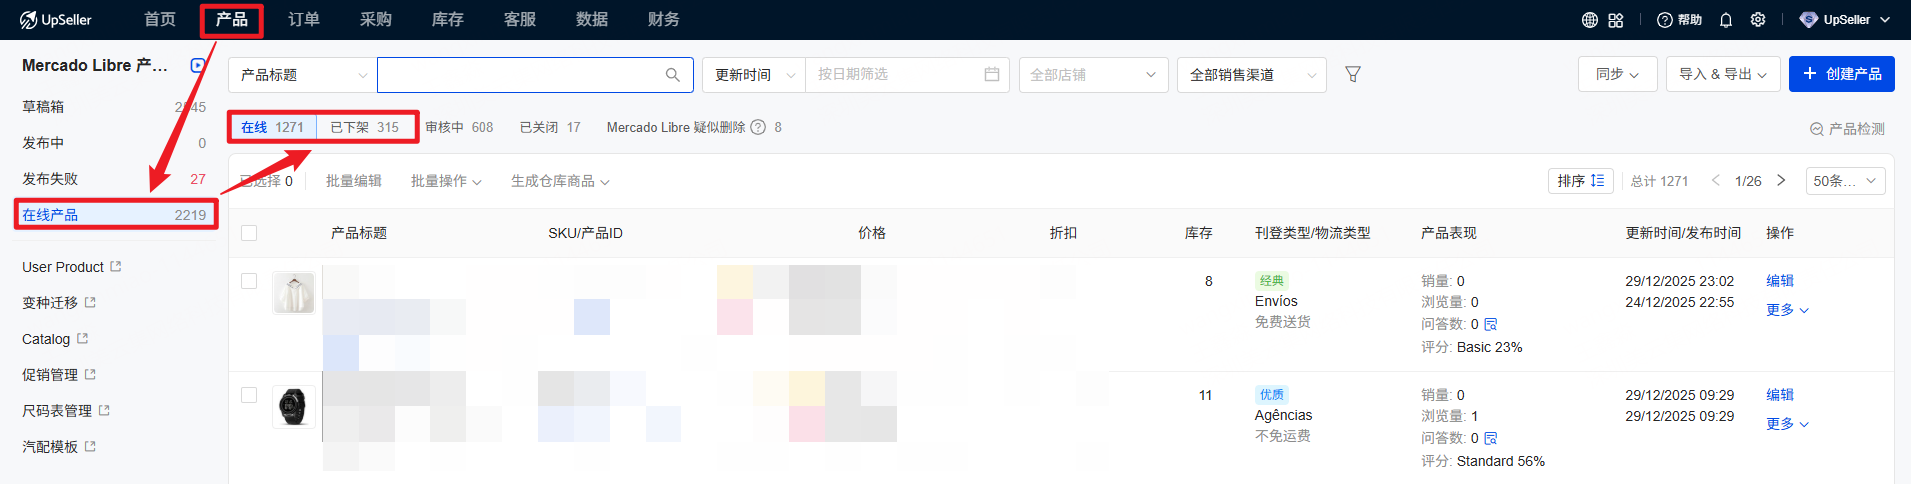Check the first product row checkbox
The height and width of the screenshot is (484, 1911).
pyautogui.click(x=249, y=281)
